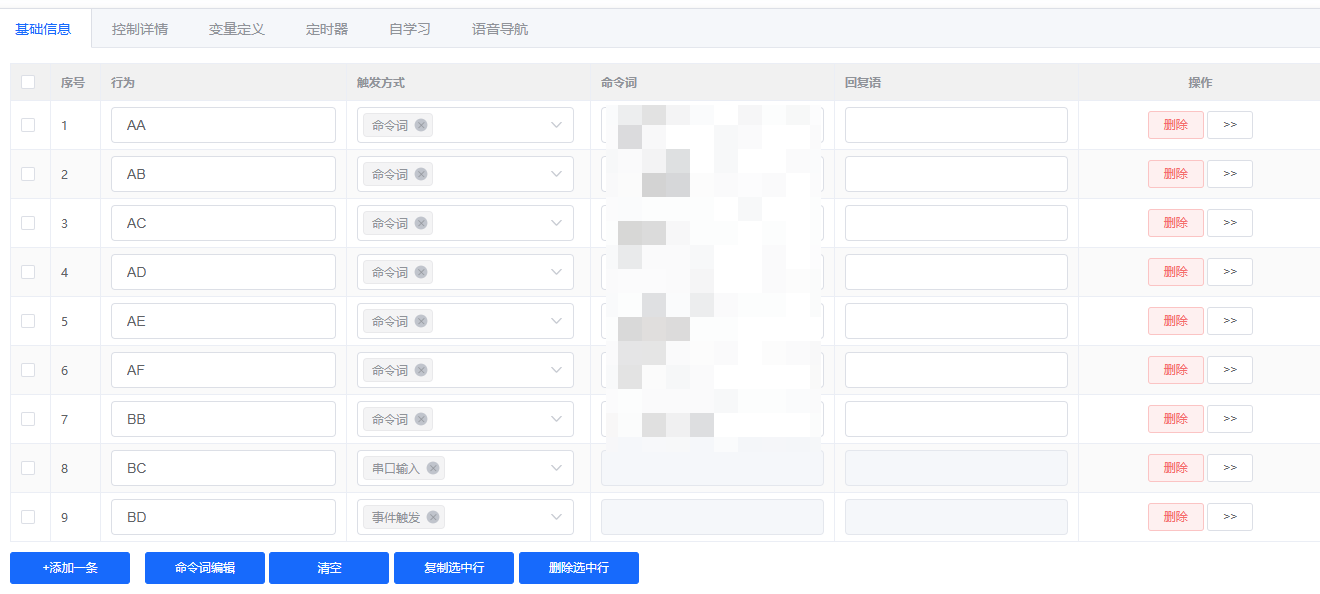Clear the 命令词 tag in row 3
Image resolution: width=1320 pixels, height=594 pixels.
421,223
